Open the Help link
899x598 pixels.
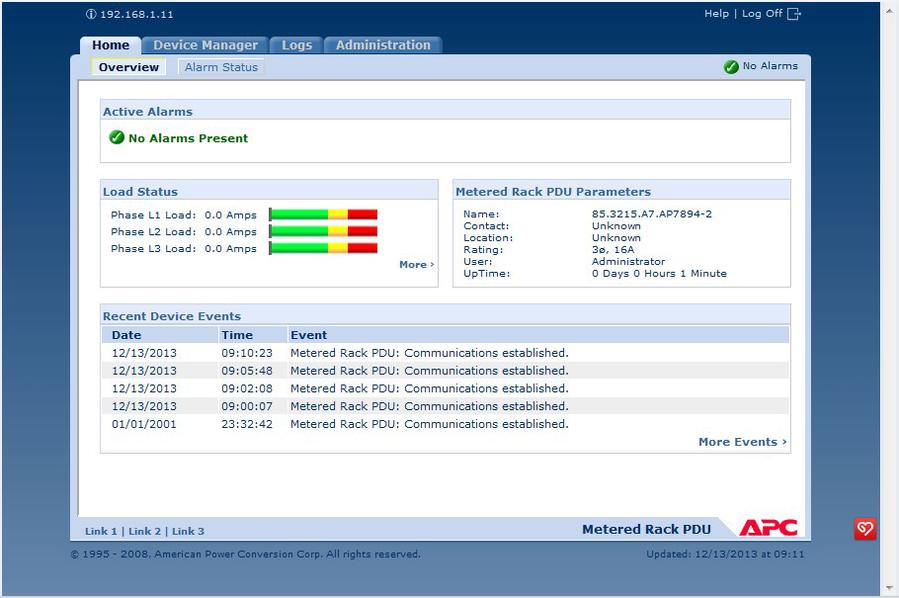point(716,14)
